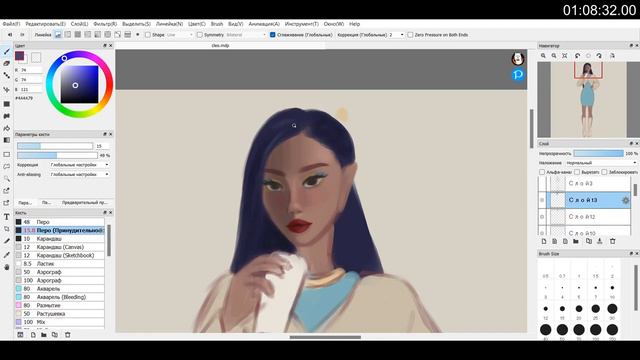Select the Hand pan tool
Viewport: 640px width, 360px height.
pyautogui.click(x=7, y=267)
